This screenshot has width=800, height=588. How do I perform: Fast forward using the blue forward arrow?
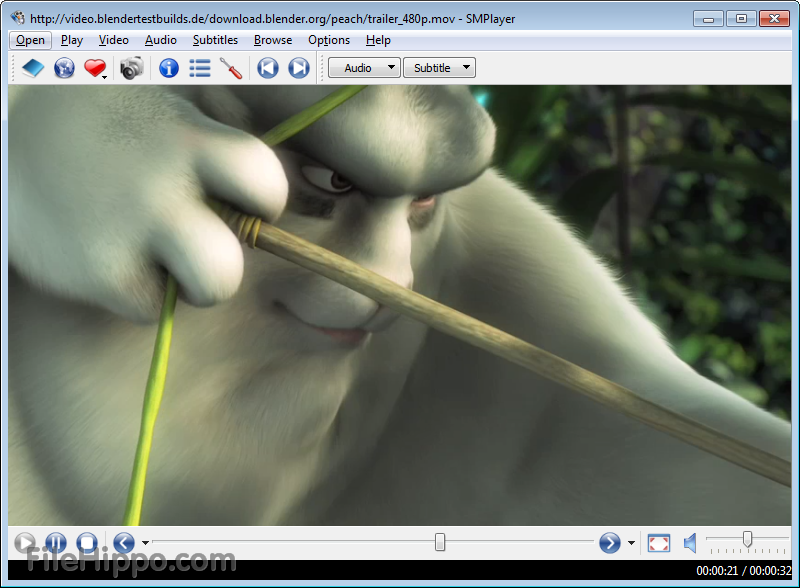(610, 543)
